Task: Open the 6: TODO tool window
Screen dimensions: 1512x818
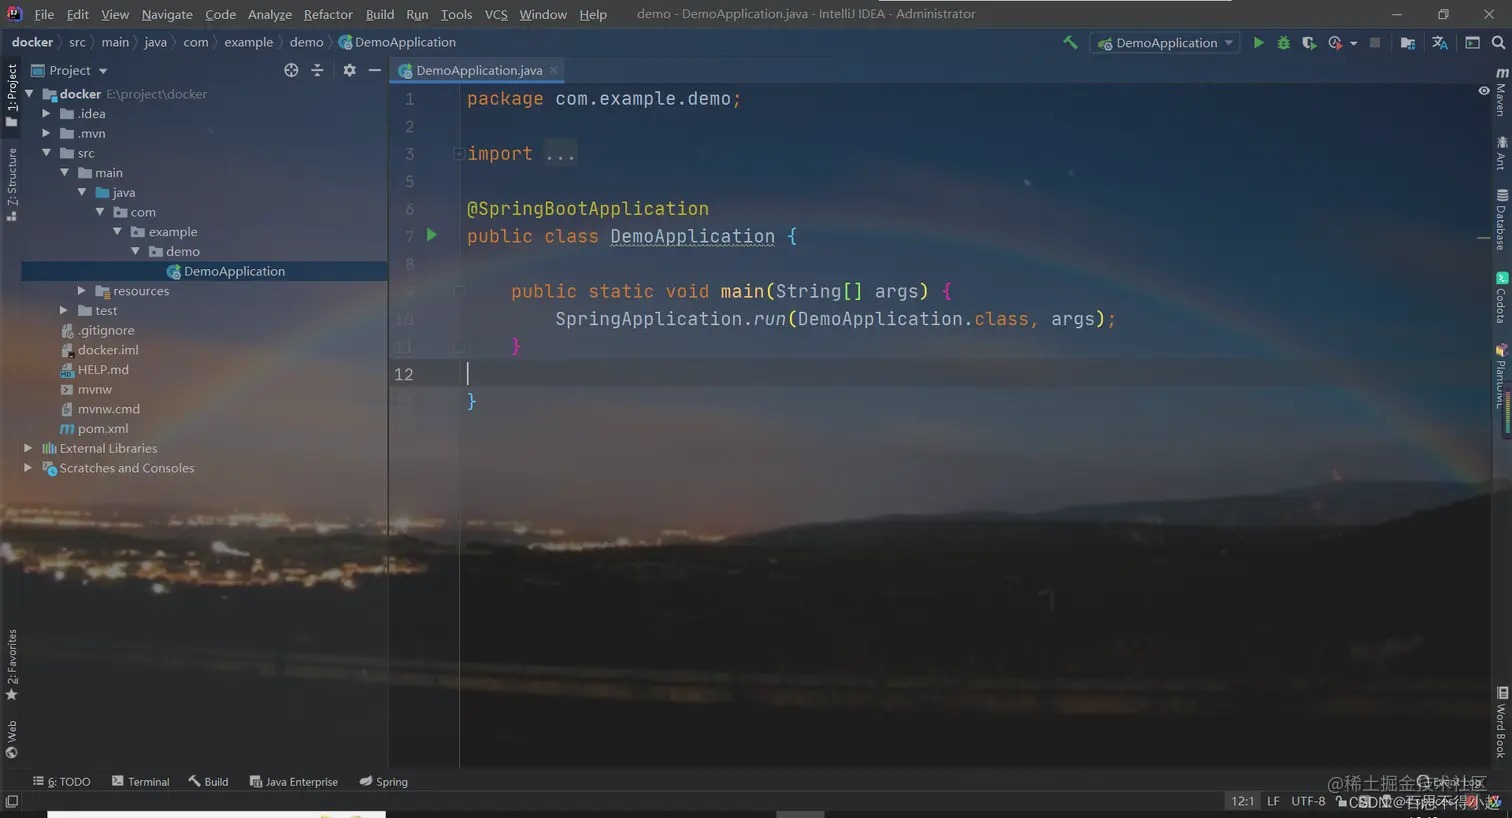Action: (62, 782)
